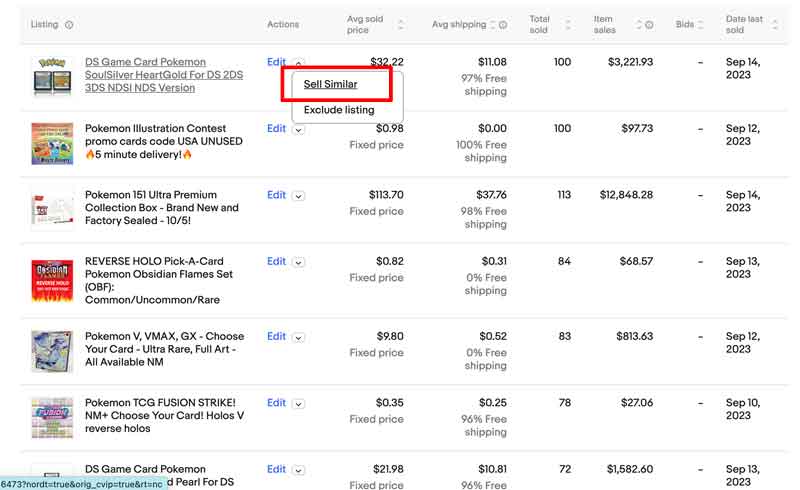Sort by Total sold arrows
The image size is (800, 490).
click(568, 24)
